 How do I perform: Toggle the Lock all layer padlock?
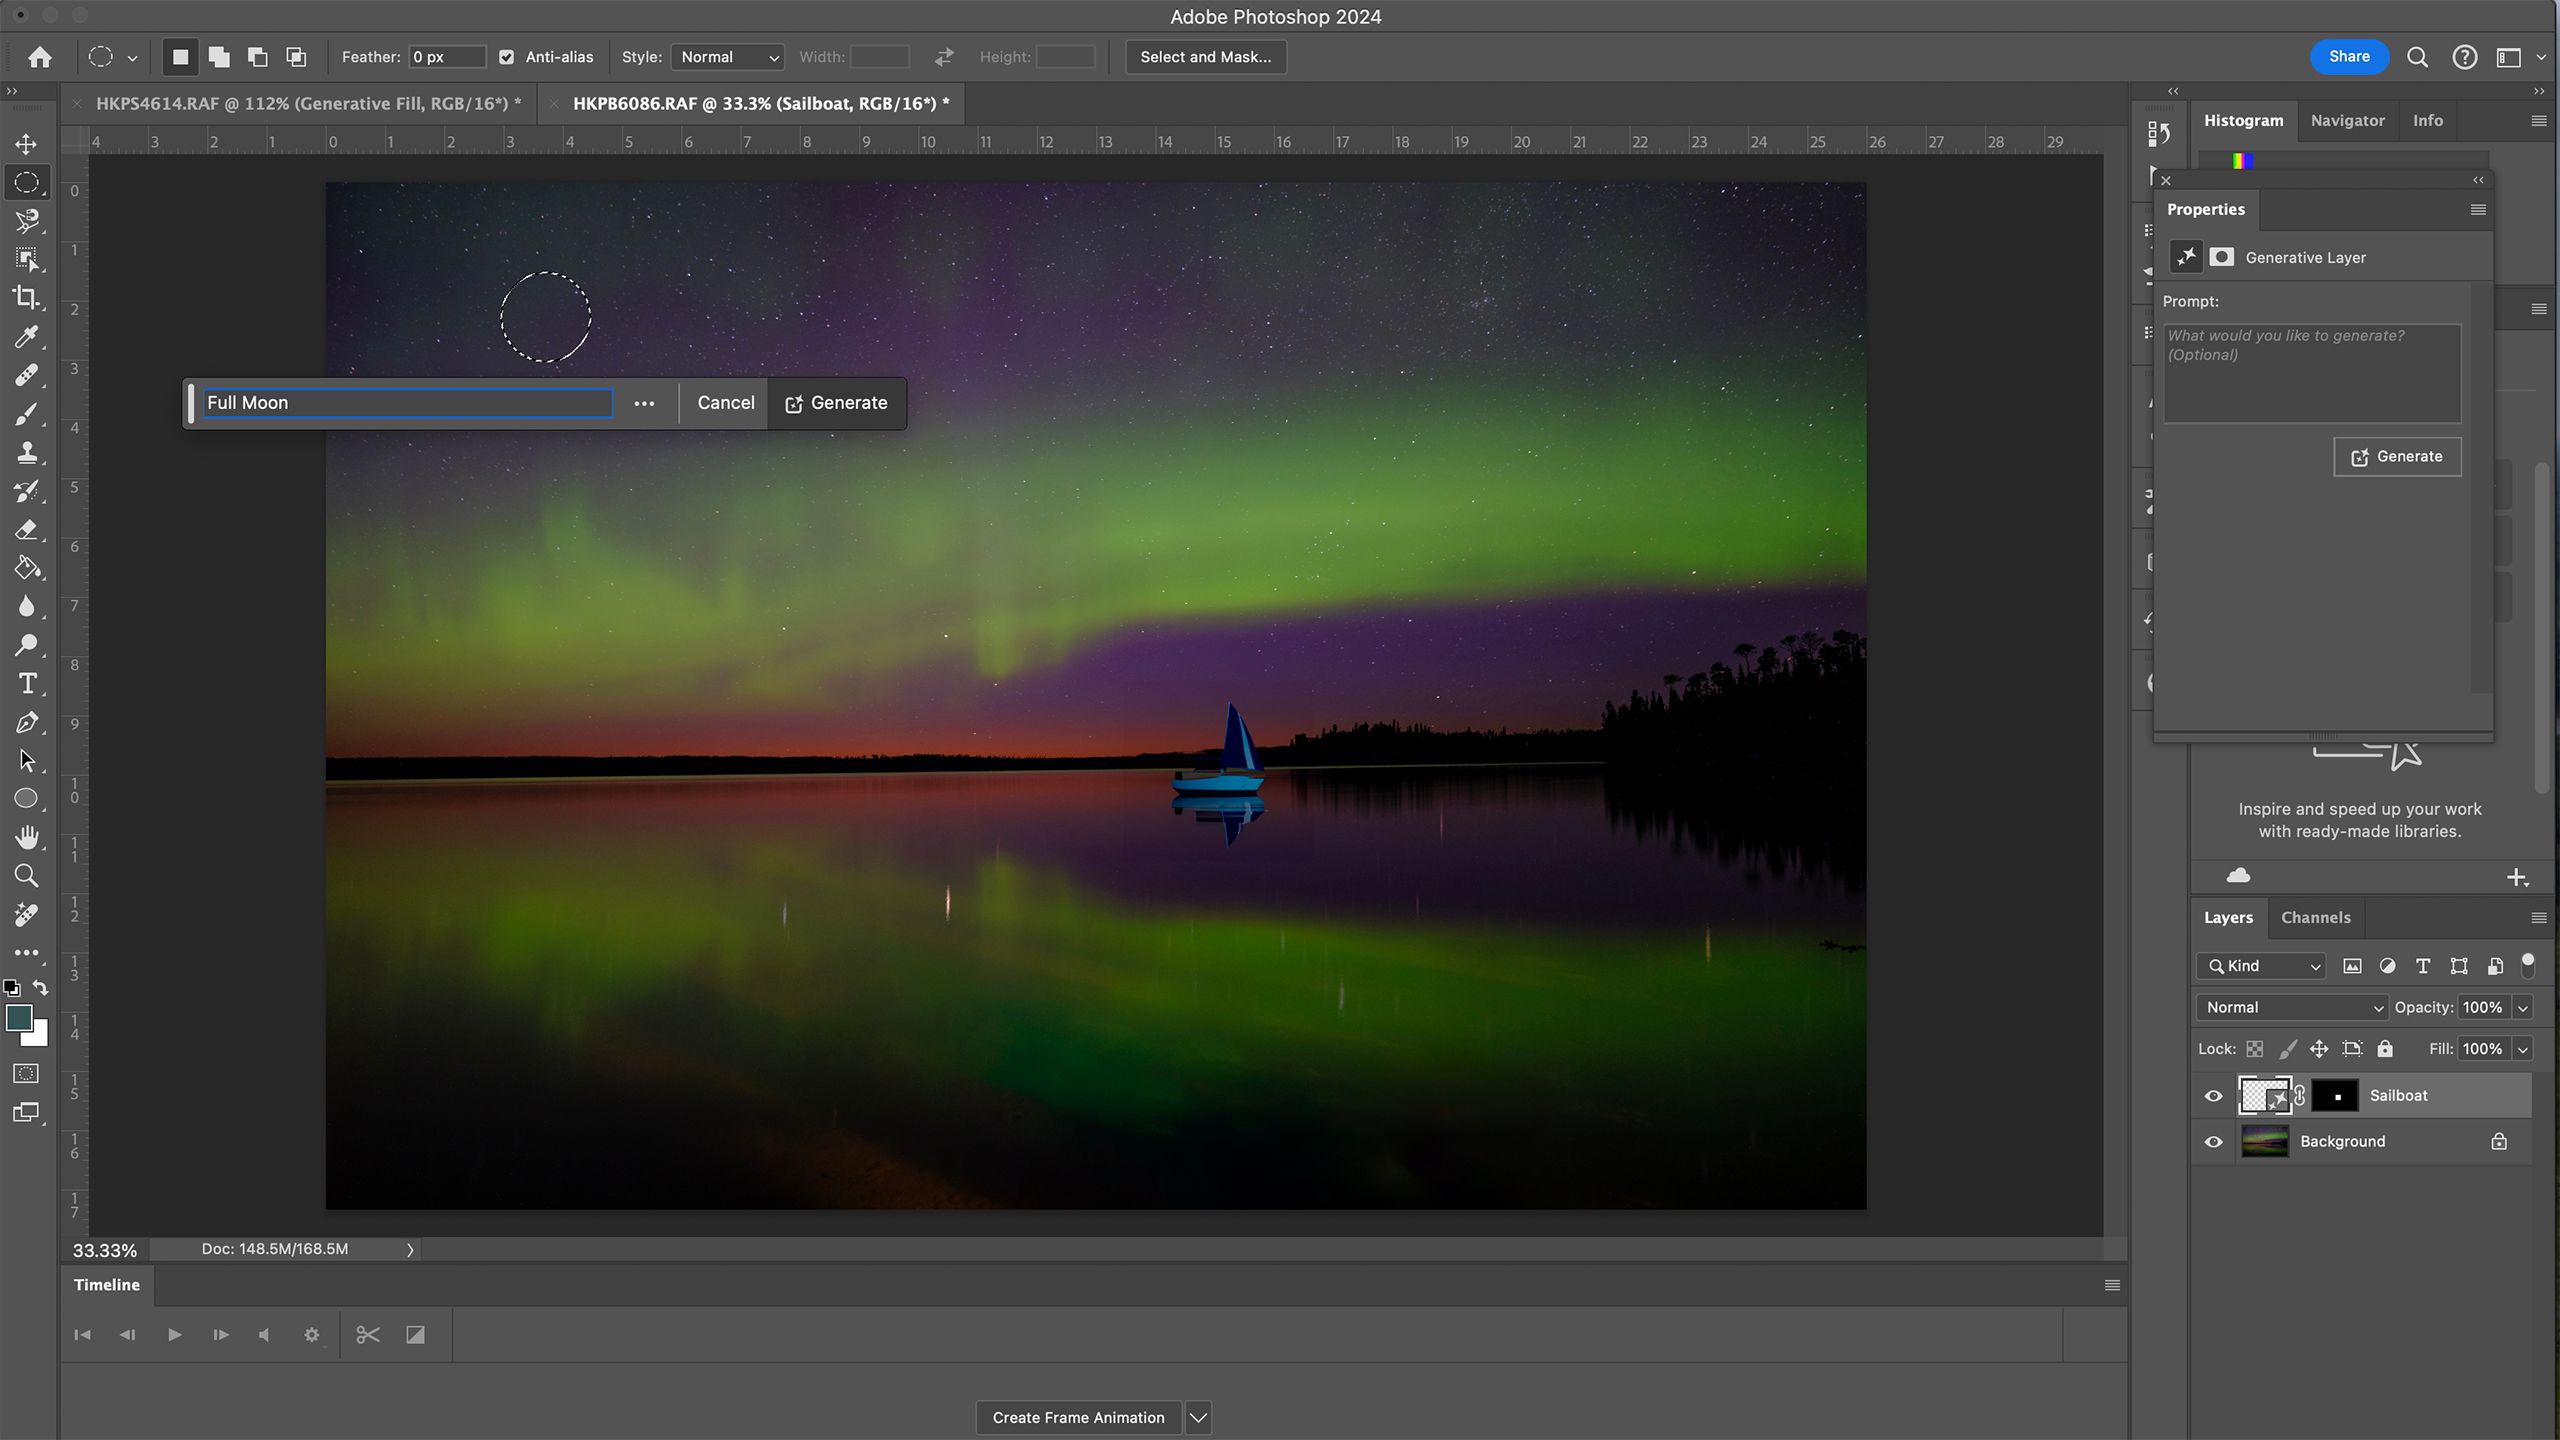pyautogui.click(x=2385, y=1049)
